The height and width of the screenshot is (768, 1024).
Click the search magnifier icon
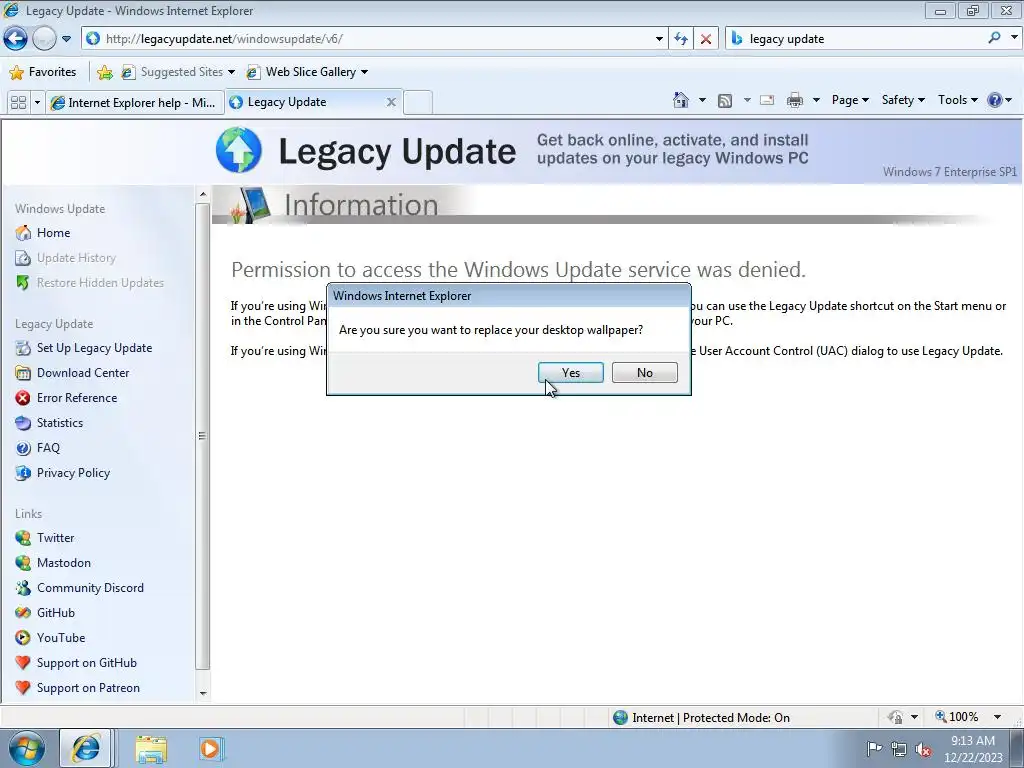pos(994,38)
